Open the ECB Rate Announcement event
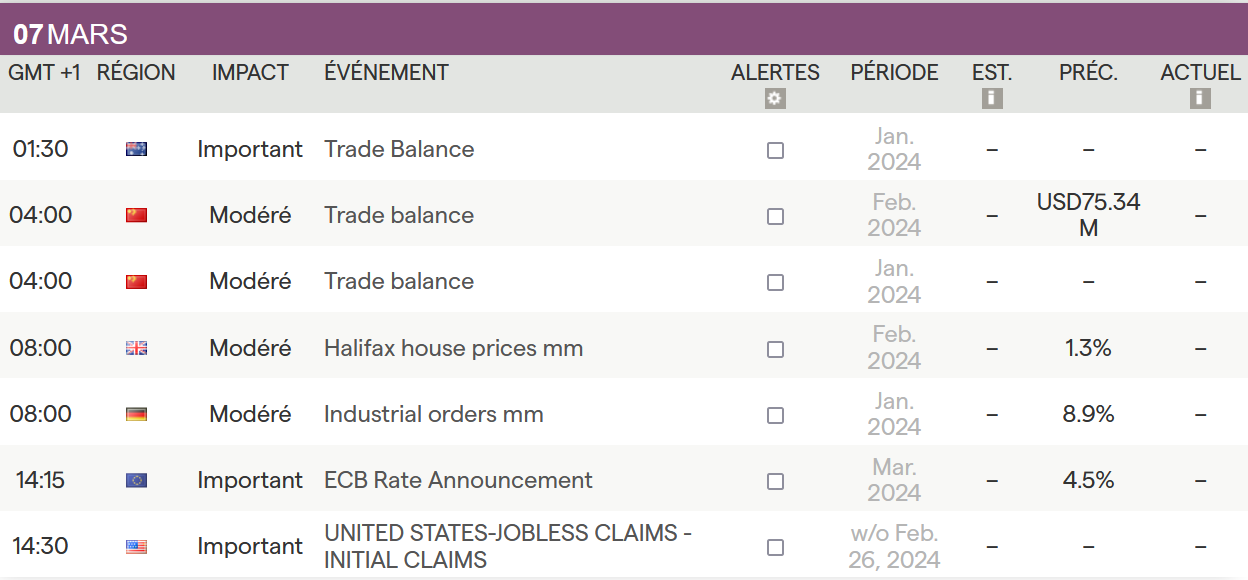The width and height of the screenshot is (1248, 580). (458, 480)
